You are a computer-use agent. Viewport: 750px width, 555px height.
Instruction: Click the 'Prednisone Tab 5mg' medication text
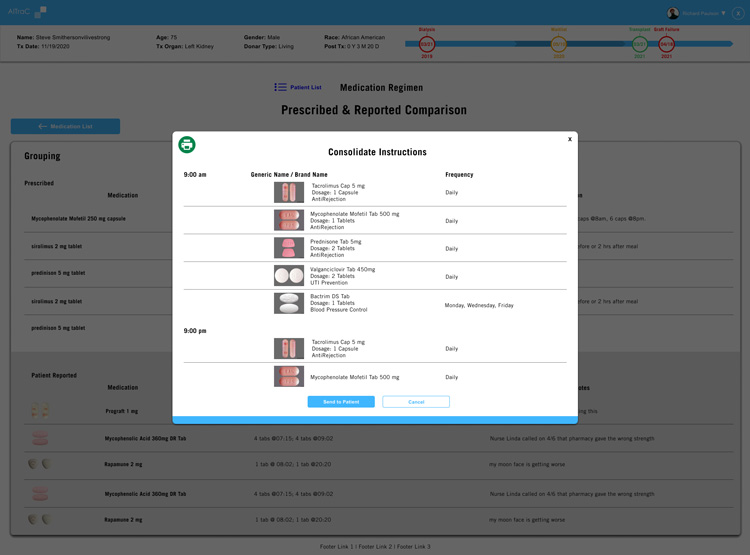click(x=336, y=242)
